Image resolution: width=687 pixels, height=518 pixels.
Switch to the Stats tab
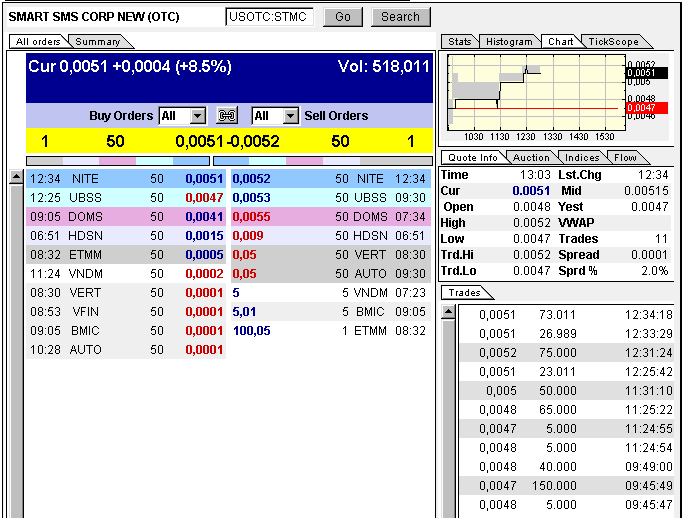(x=460, y=42)
